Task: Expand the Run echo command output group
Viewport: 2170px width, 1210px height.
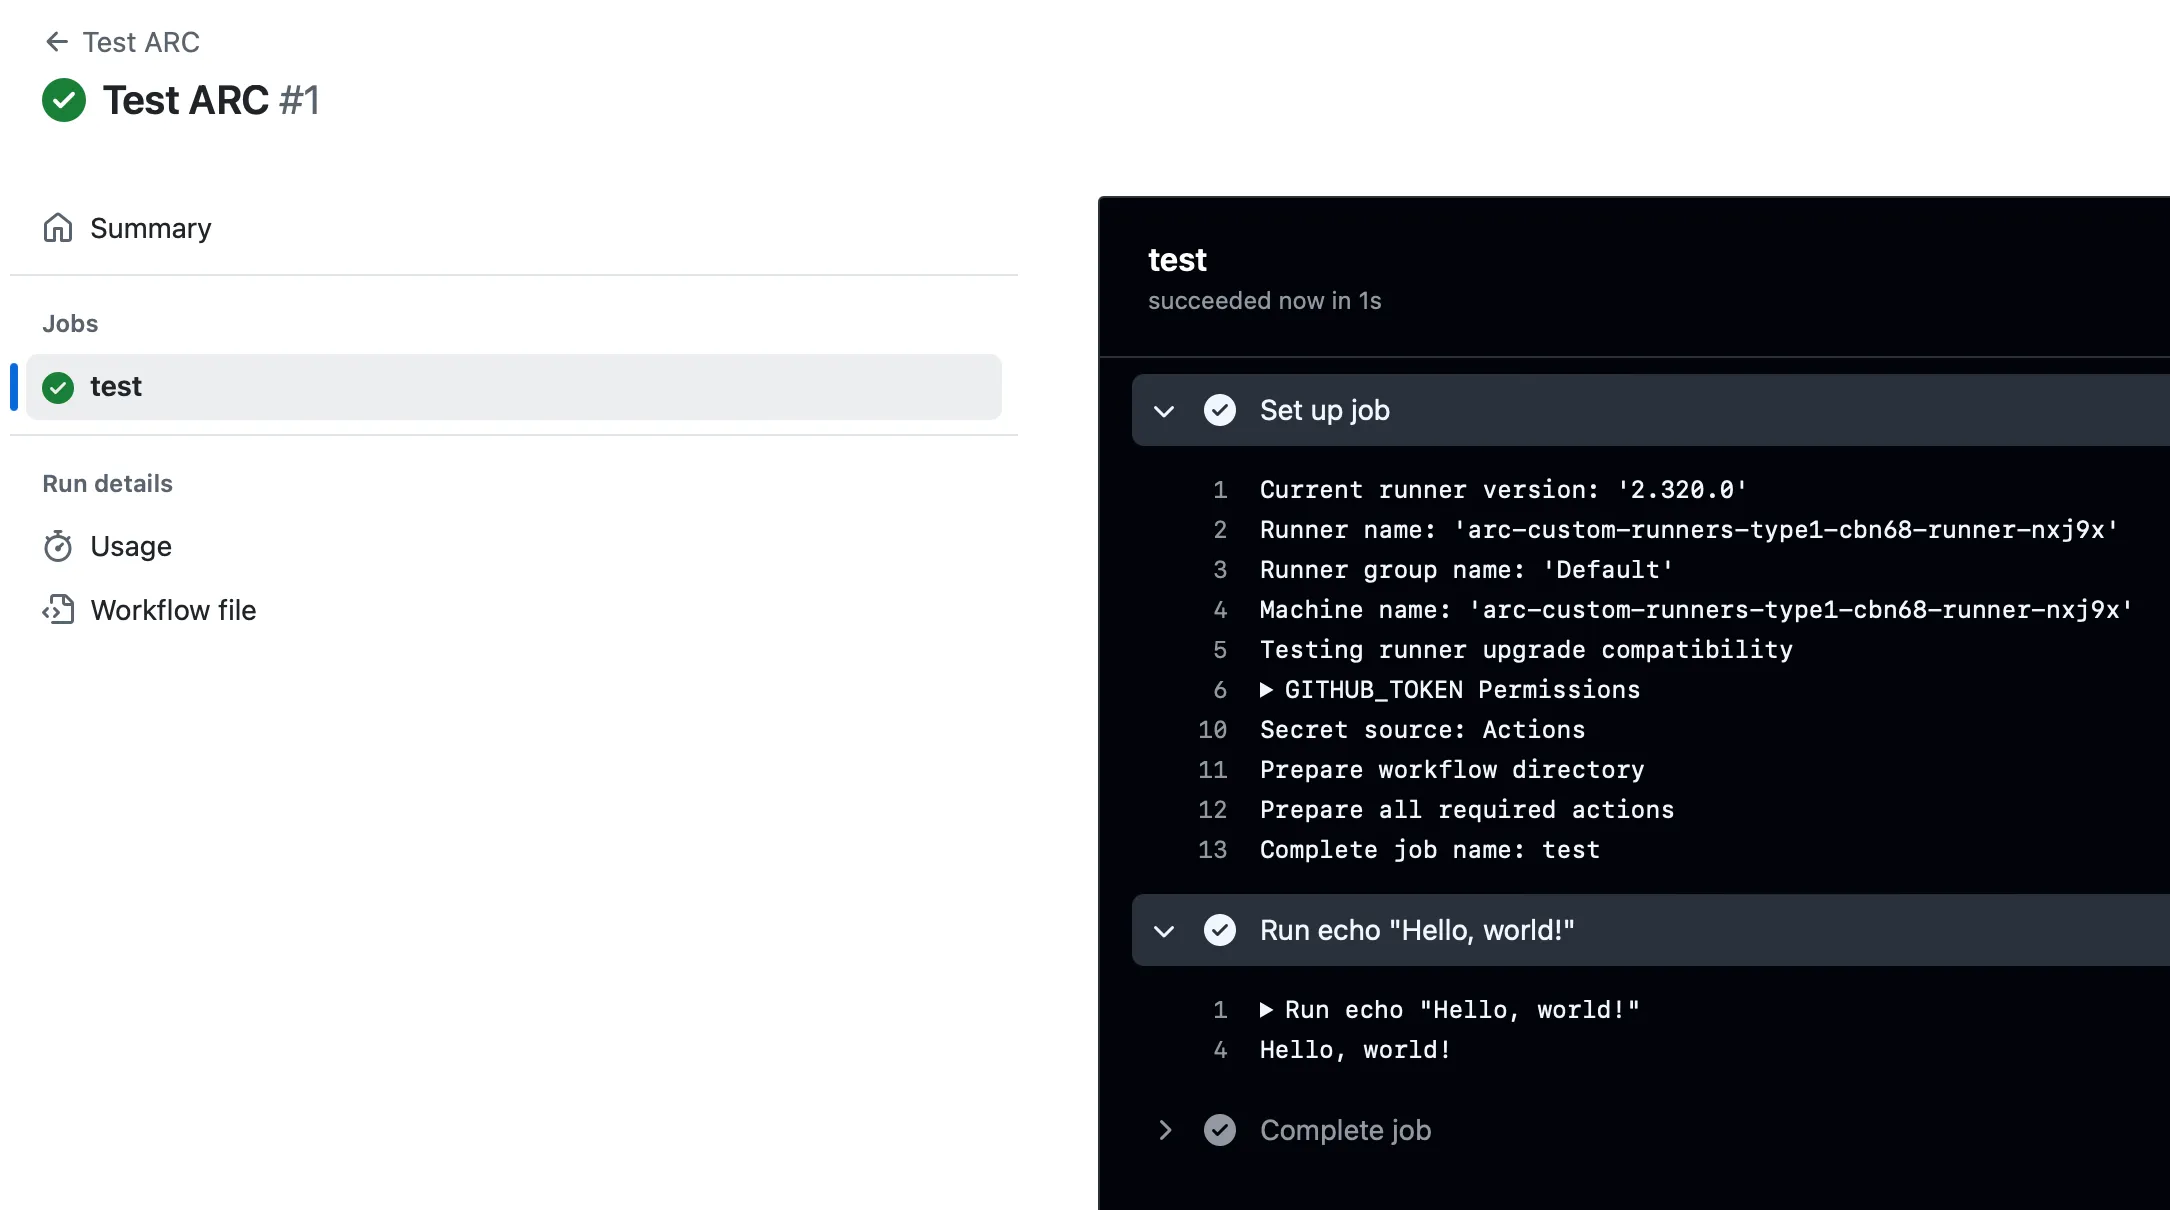Action: (x=1266, y=1010)
